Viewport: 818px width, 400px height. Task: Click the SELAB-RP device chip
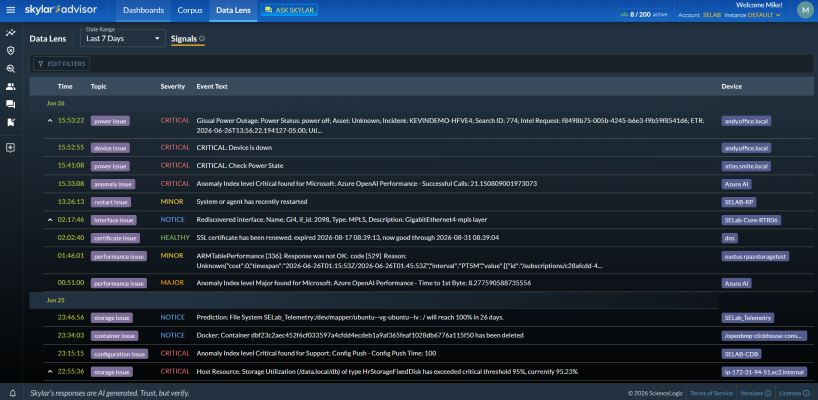[738, 202]
